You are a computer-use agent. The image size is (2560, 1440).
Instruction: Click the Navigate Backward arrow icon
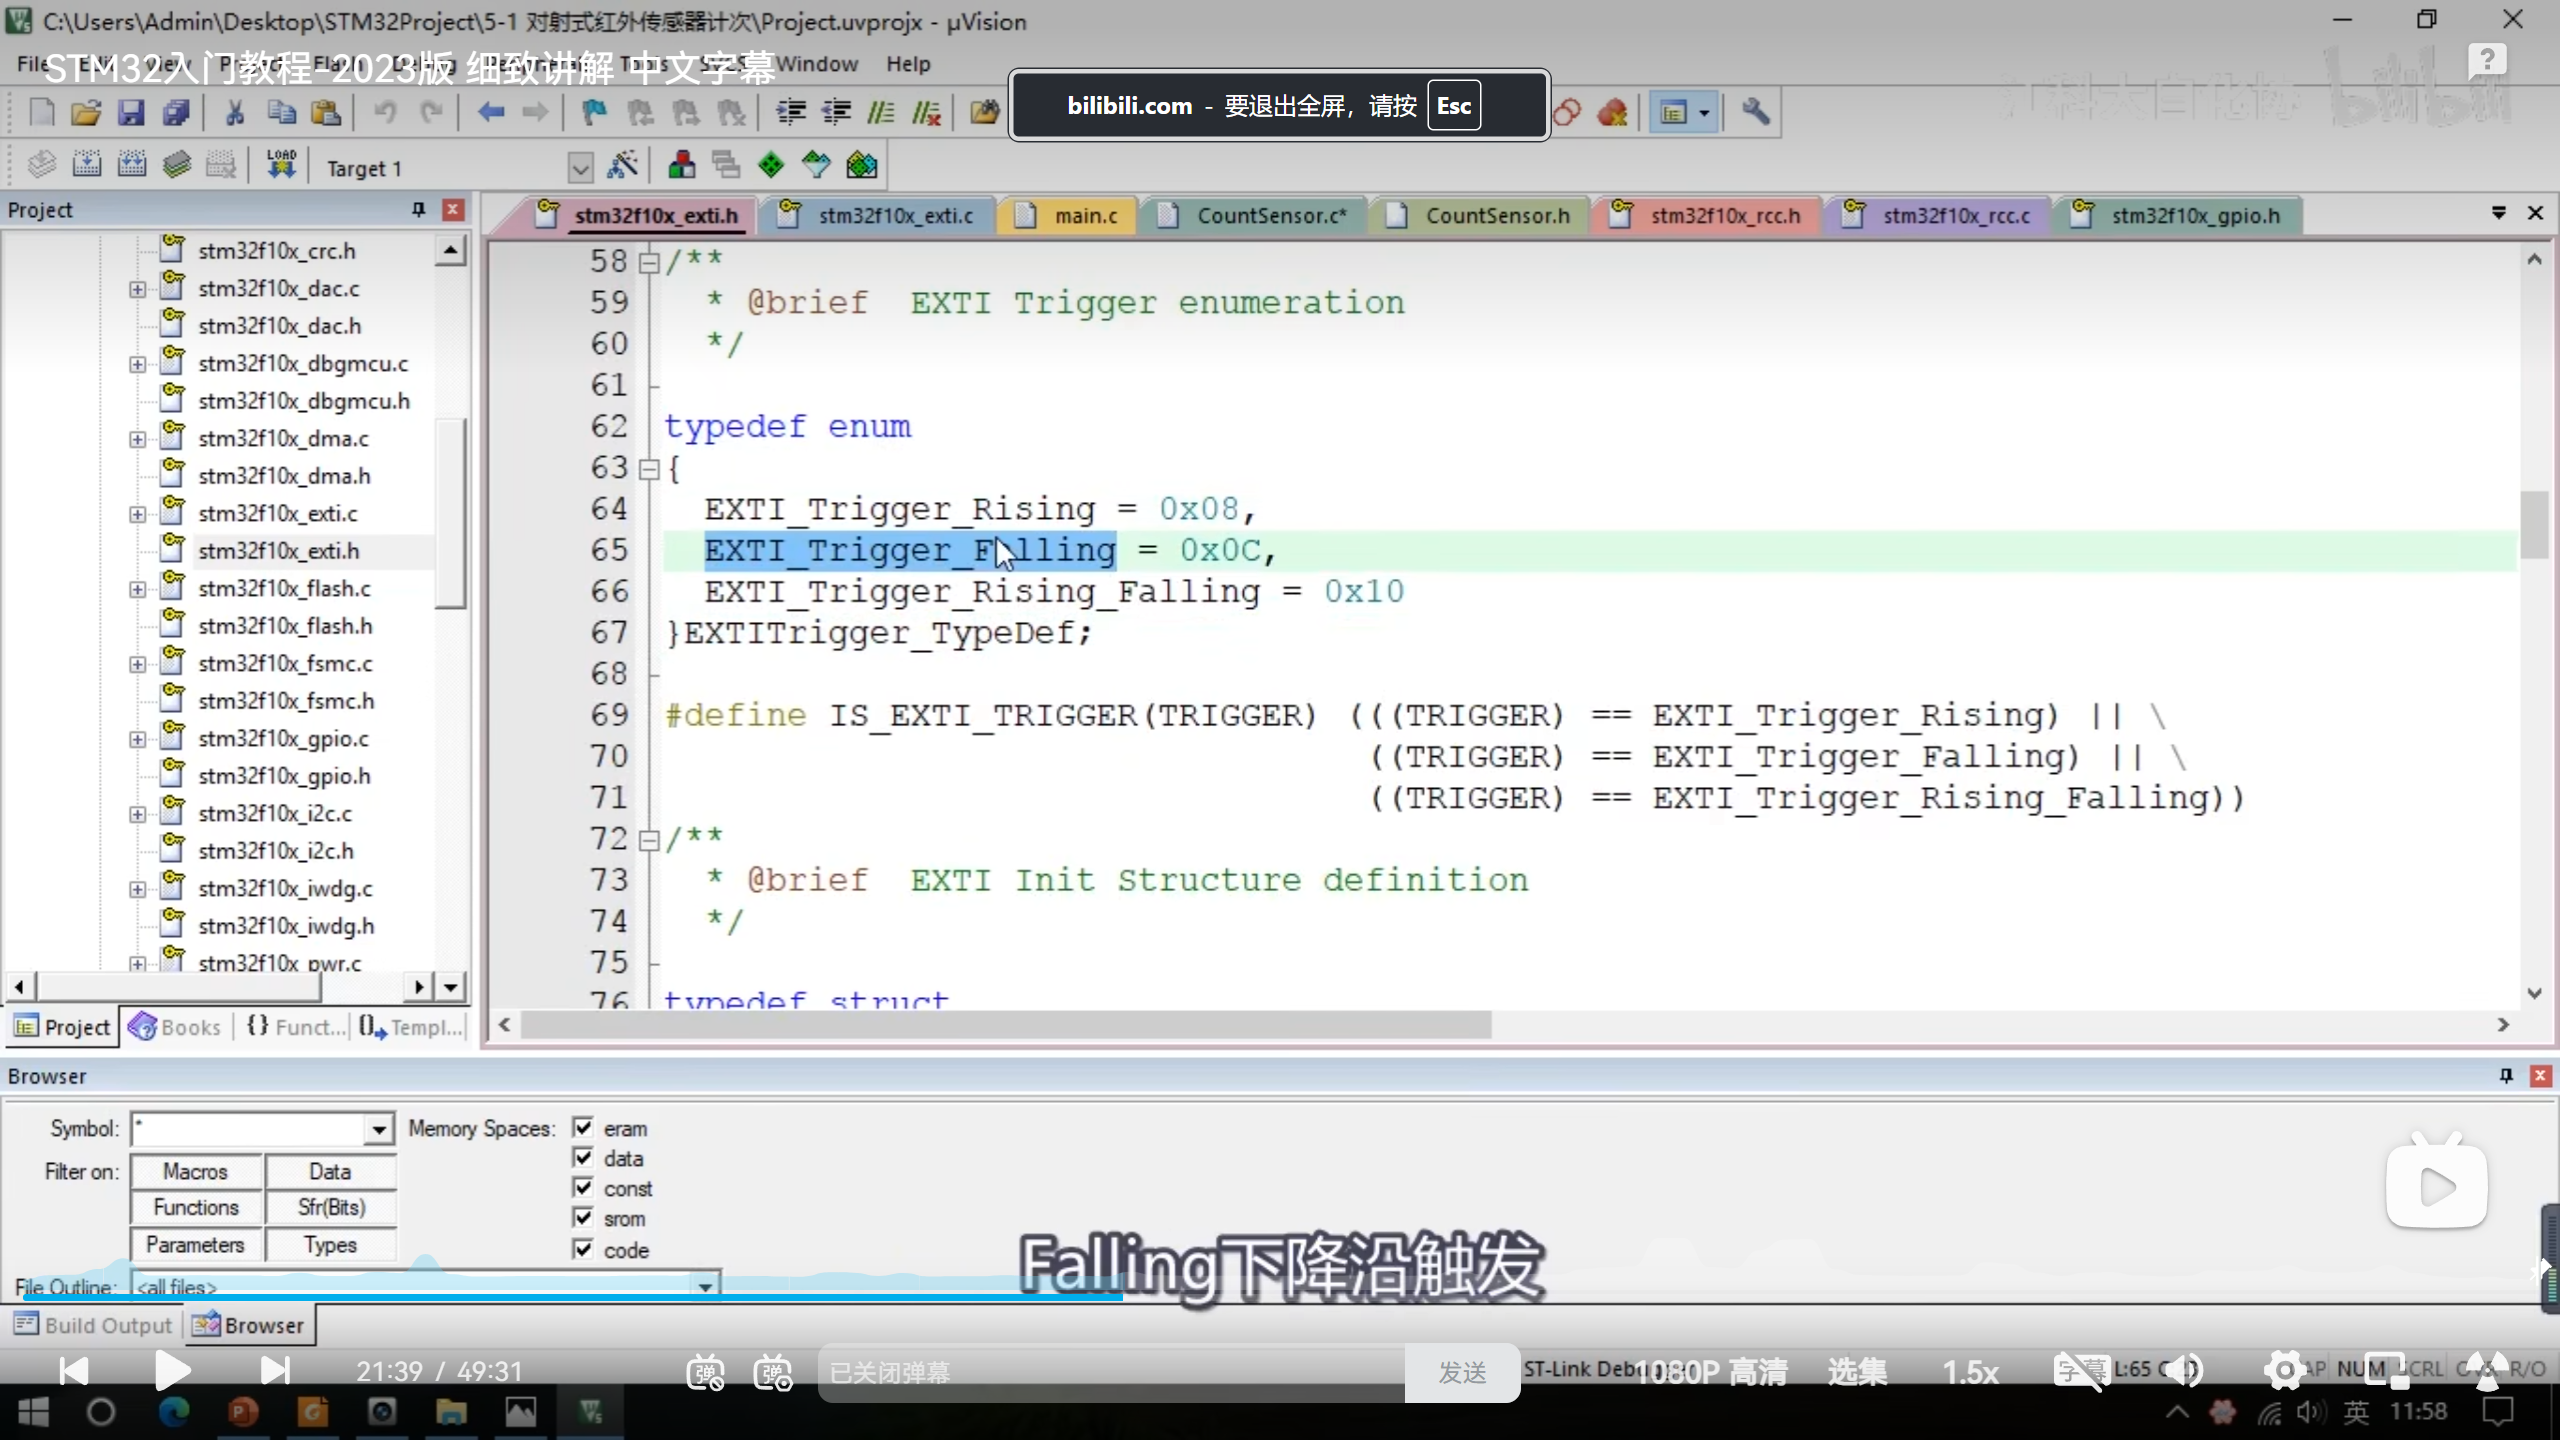[490, 112]
